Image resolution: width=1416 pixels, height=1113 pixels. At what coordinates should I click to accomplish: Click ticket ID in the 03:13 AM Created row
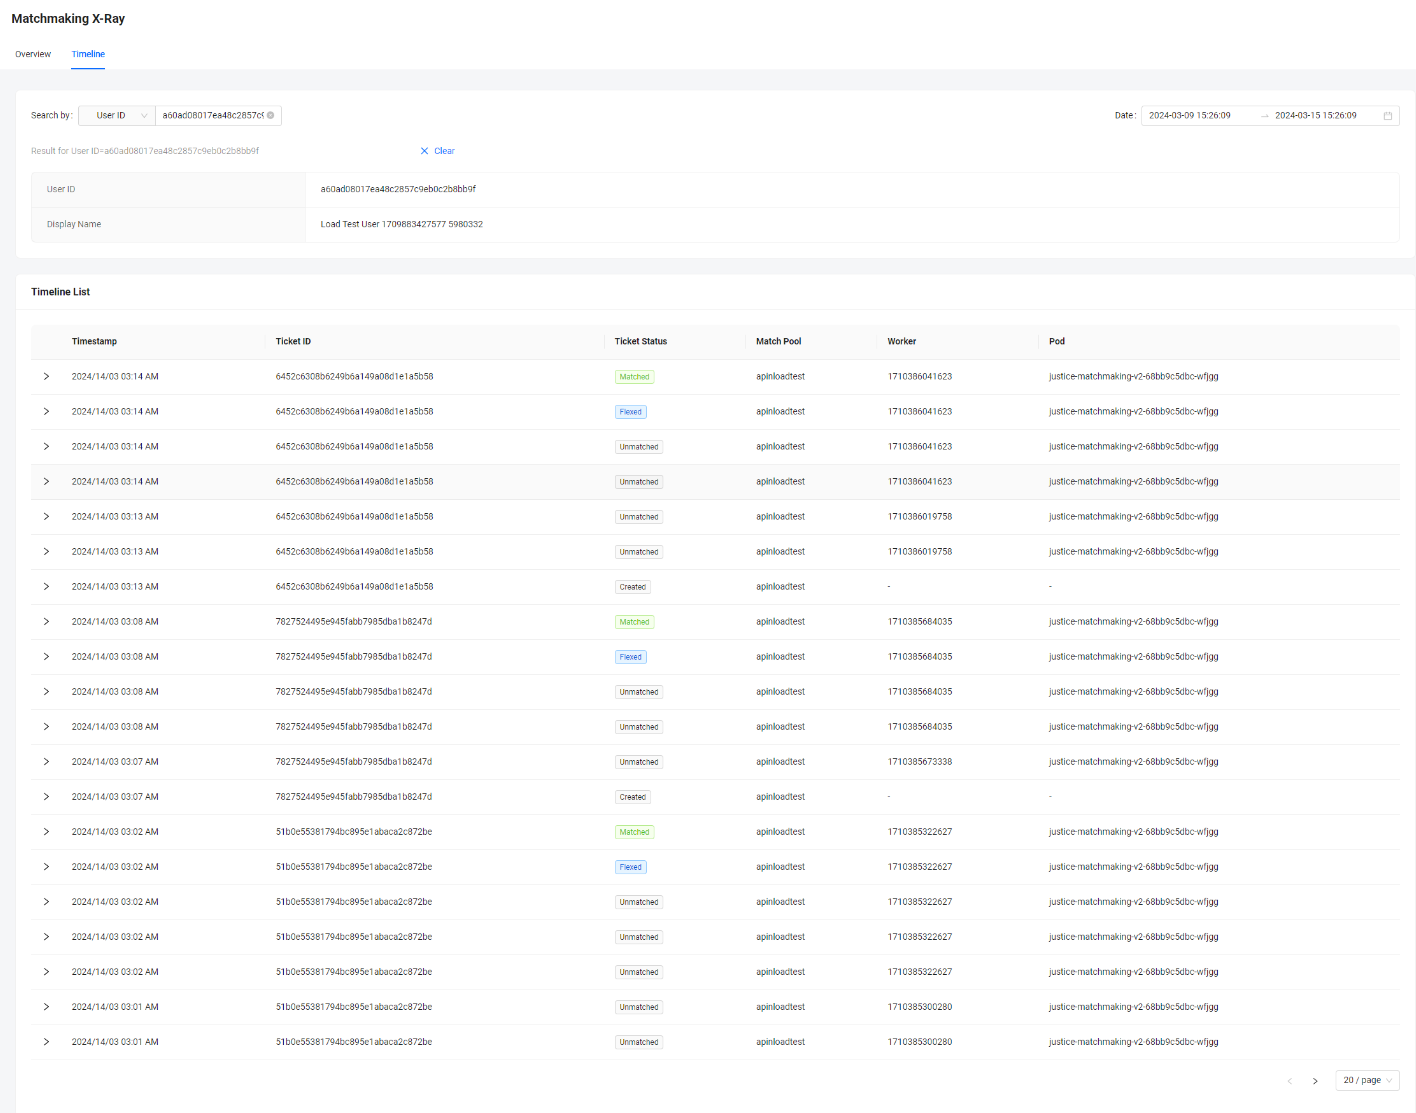[354, 587]
